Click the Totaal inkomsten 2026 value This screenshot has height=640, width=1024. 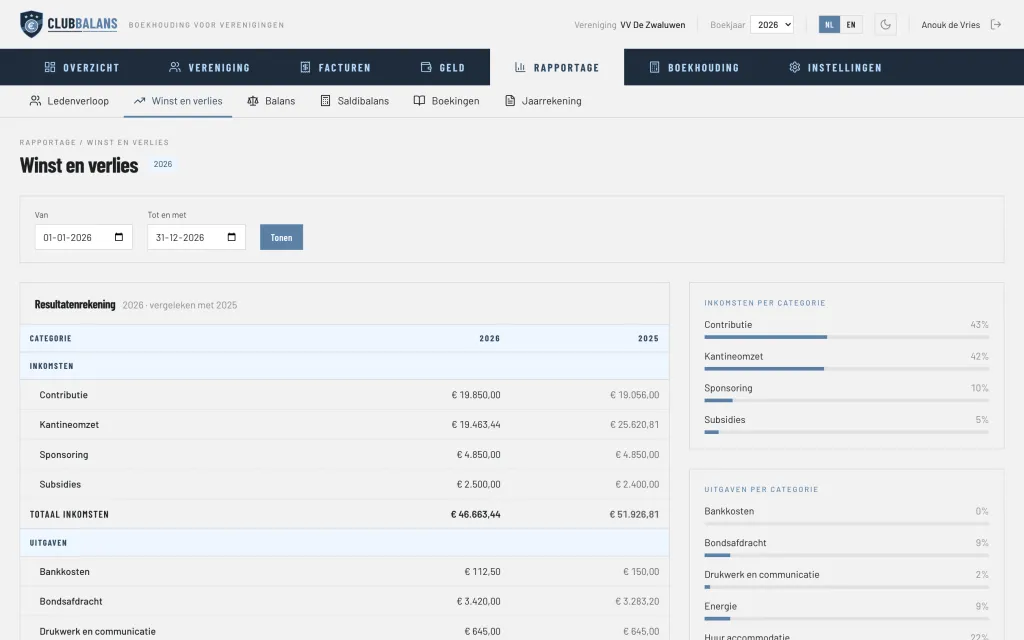tap(475, 515)
